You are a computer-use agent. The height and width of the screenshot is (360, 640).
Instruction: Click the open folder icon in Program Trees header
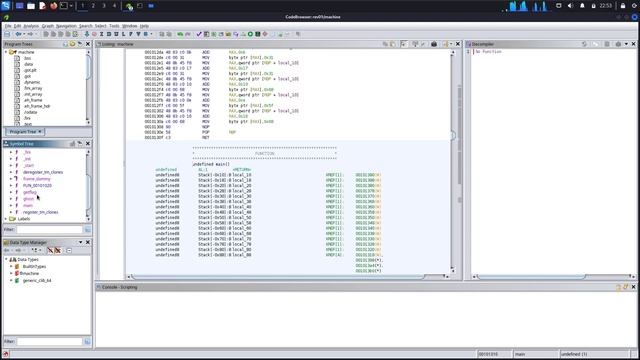(x=72, y=44)
